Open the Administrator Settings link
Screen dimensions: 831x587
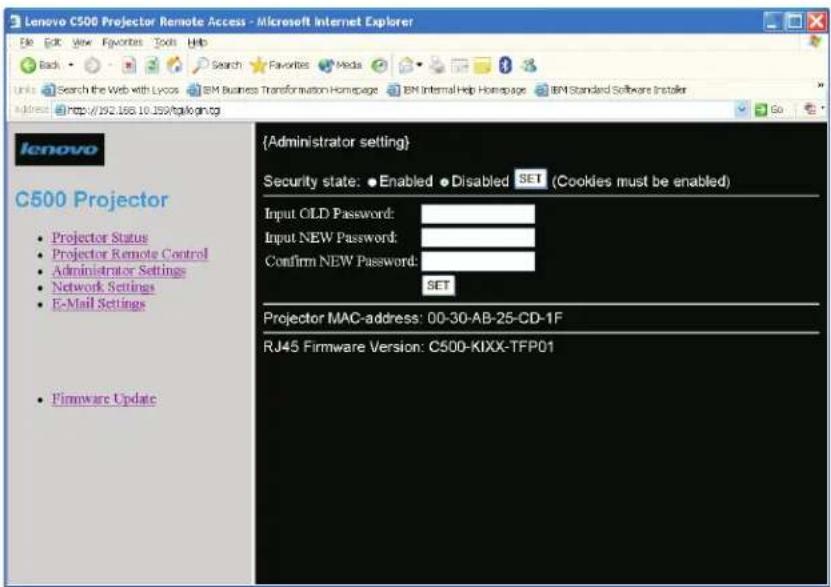119,270
